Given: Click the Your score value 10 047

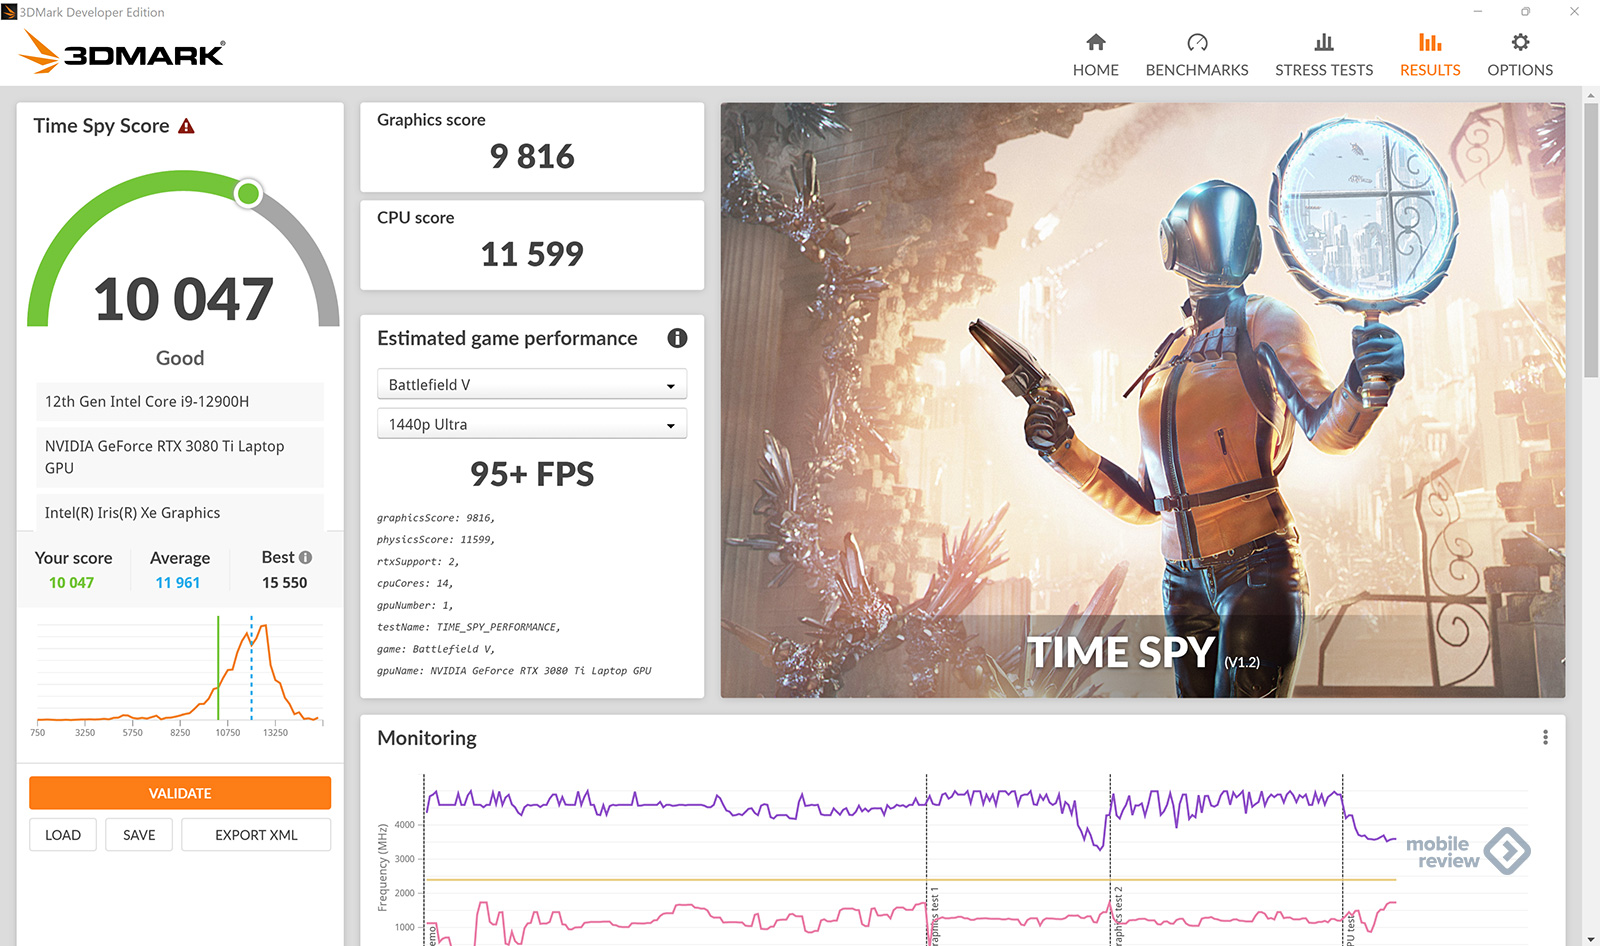Looking at the screenshot, I should pos(72,583).
